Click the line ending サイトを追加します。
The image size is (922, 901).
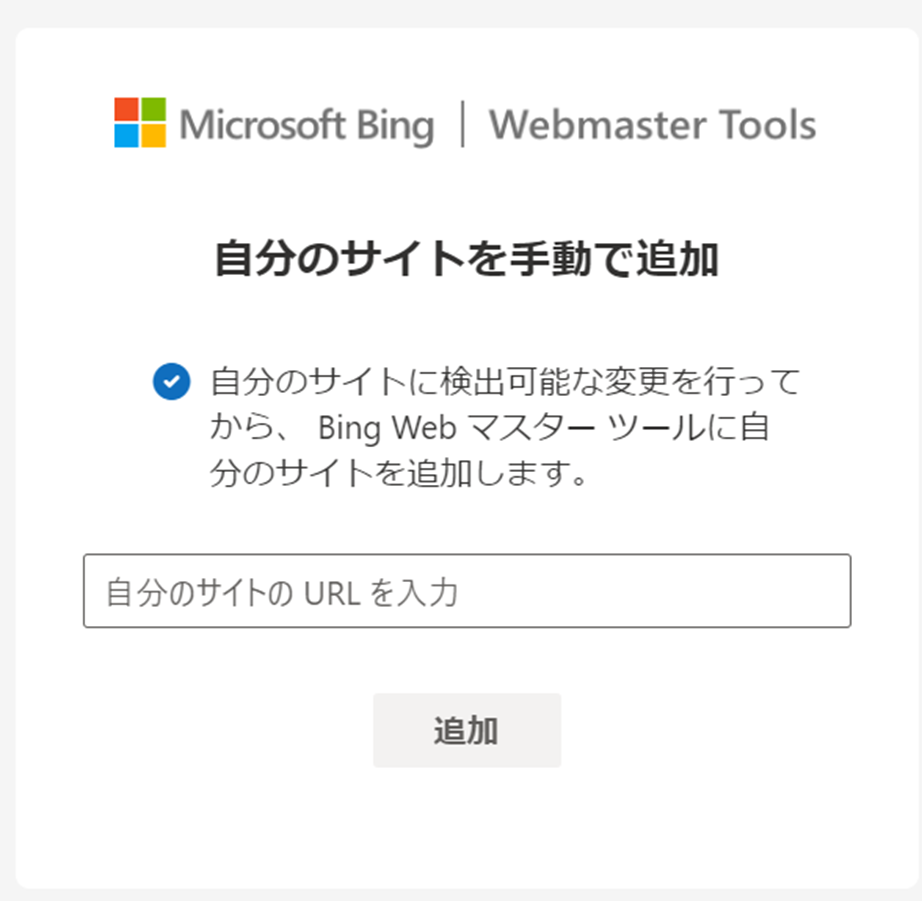click(x=399, y=473)
